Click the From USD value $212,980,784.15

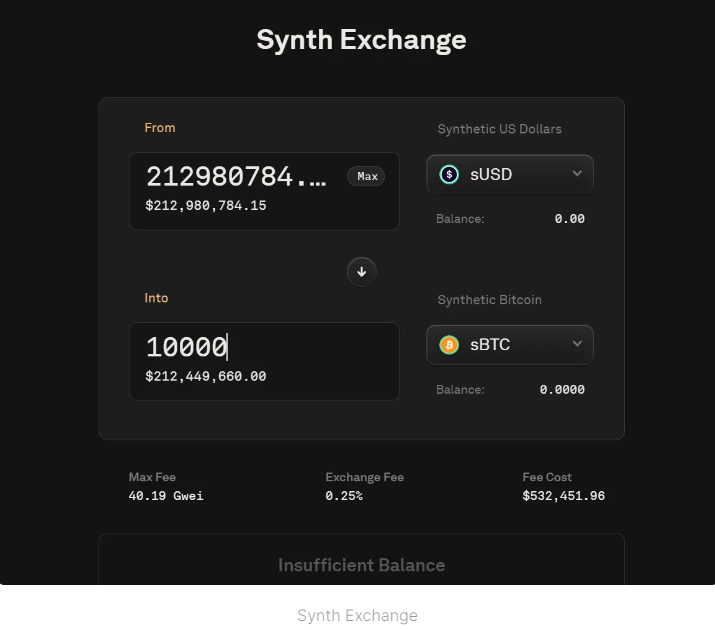(206, 206)
